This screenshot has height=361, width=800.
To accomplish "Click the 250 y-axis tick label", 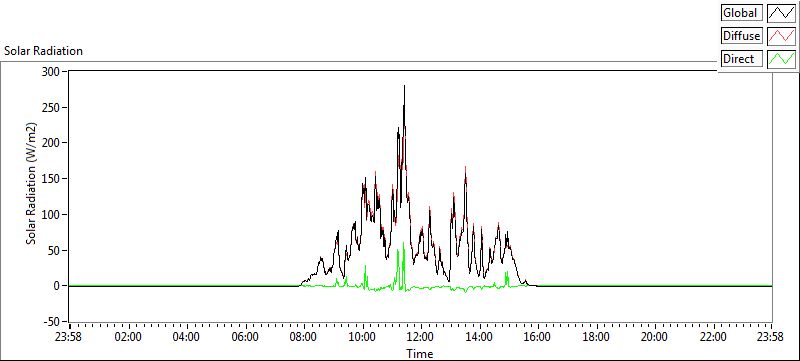I will [x=50, y=107].
